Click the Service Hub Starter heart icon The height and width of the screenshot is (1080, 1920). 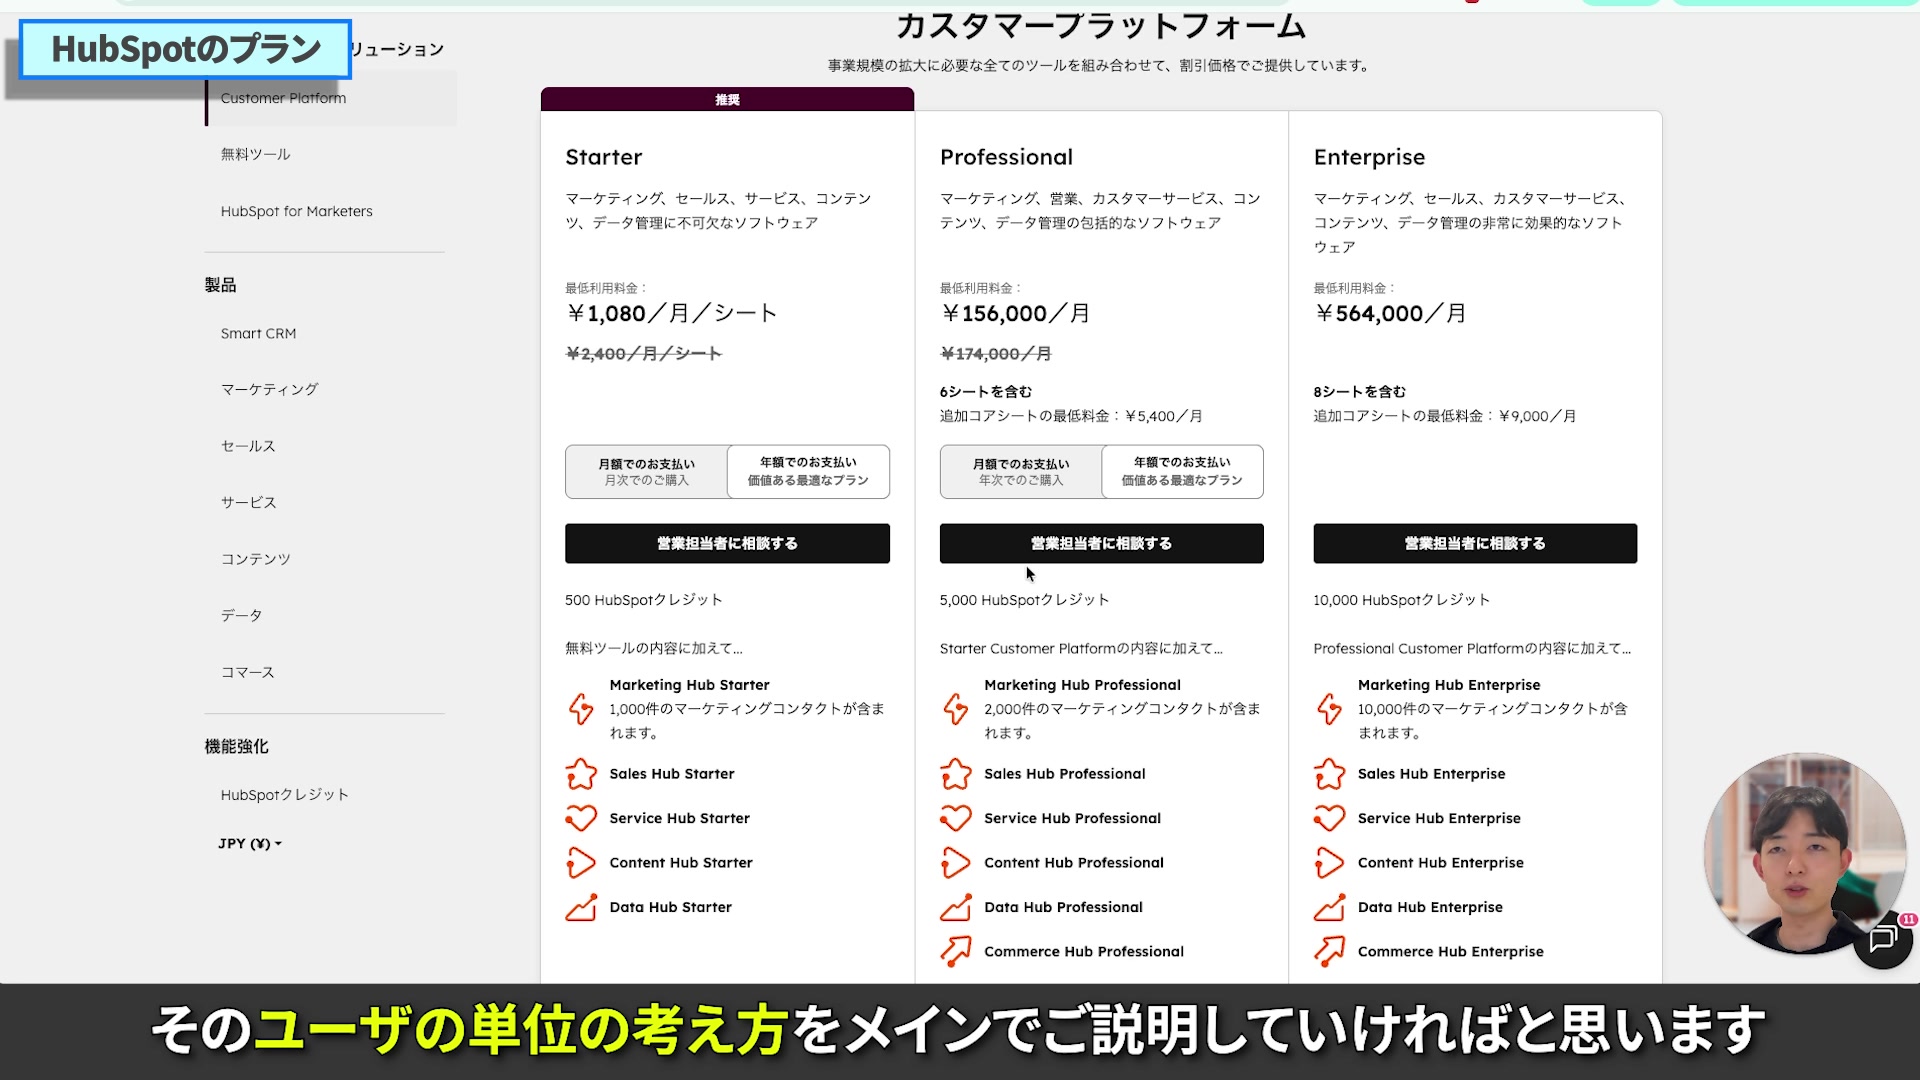coord(581,818)
